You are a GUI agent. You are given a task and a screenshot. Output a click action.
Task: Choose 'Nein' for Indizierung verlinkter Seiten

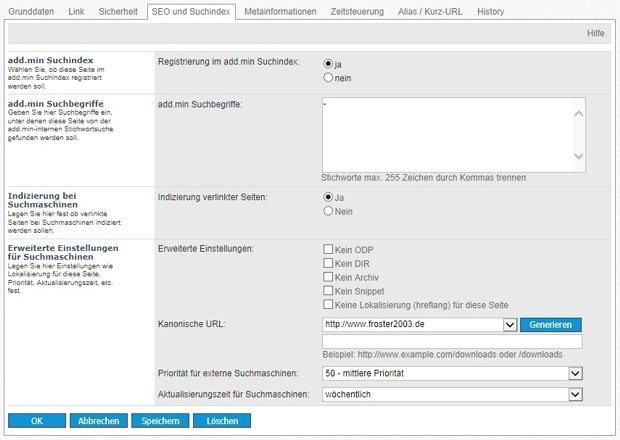tap(328, 211)
